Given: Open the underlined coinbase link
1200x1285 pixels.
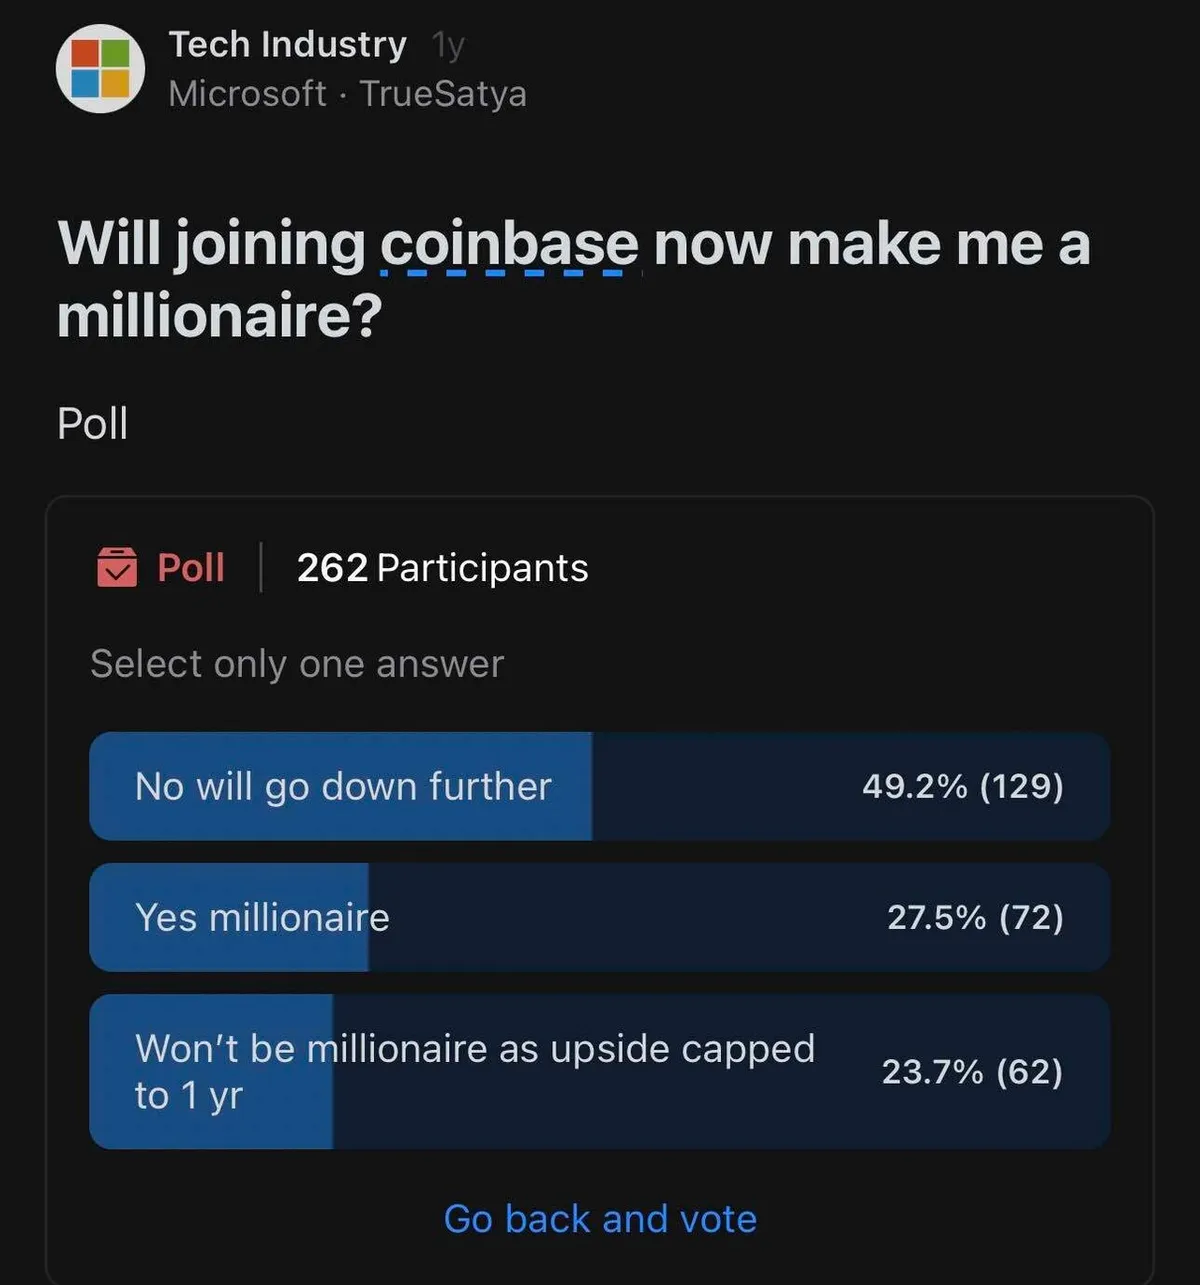Looking at the screenshot, I should pyautogui.click(x=508, y=245).
